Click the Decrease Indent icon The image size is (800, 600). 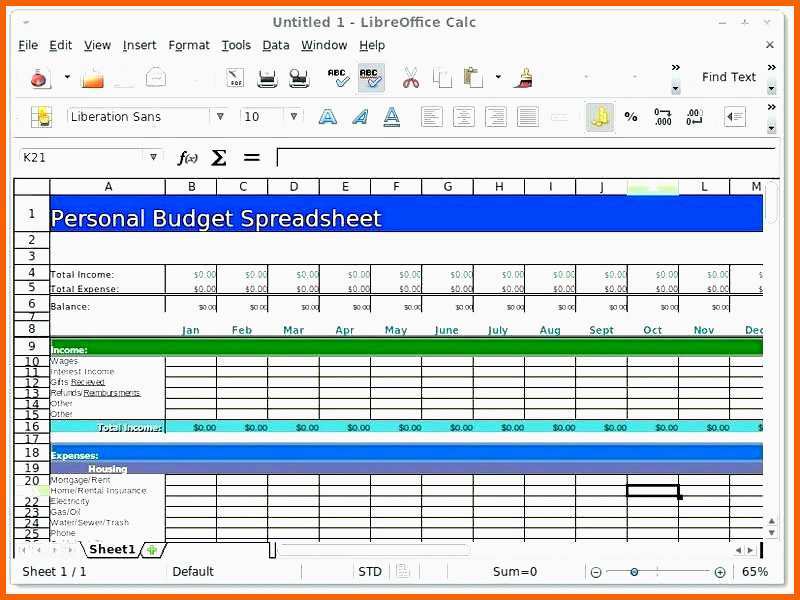click(735, 117)
